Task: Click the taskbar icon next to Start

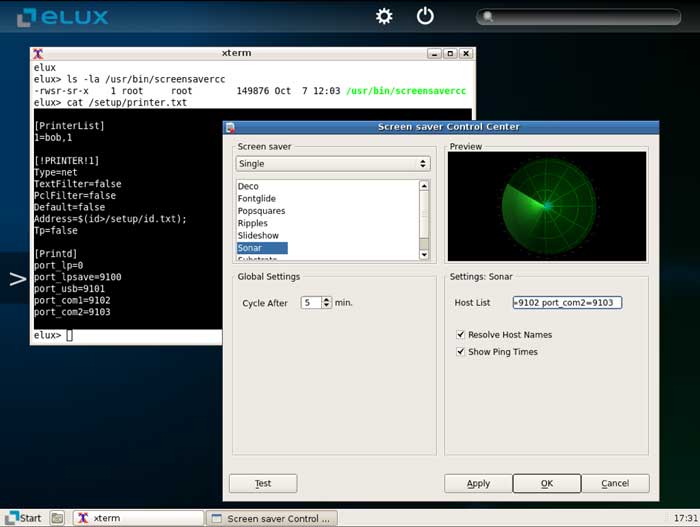Action: tap(58, 518)
